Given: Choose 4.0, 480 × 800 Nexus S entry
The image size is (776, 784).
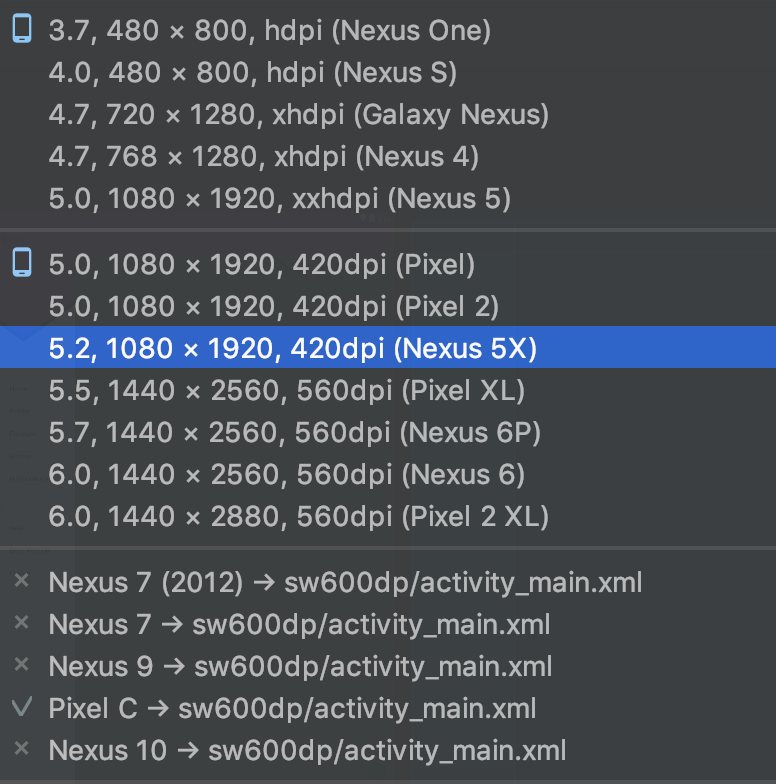Looking at the screenshot, I should [388, 72].
